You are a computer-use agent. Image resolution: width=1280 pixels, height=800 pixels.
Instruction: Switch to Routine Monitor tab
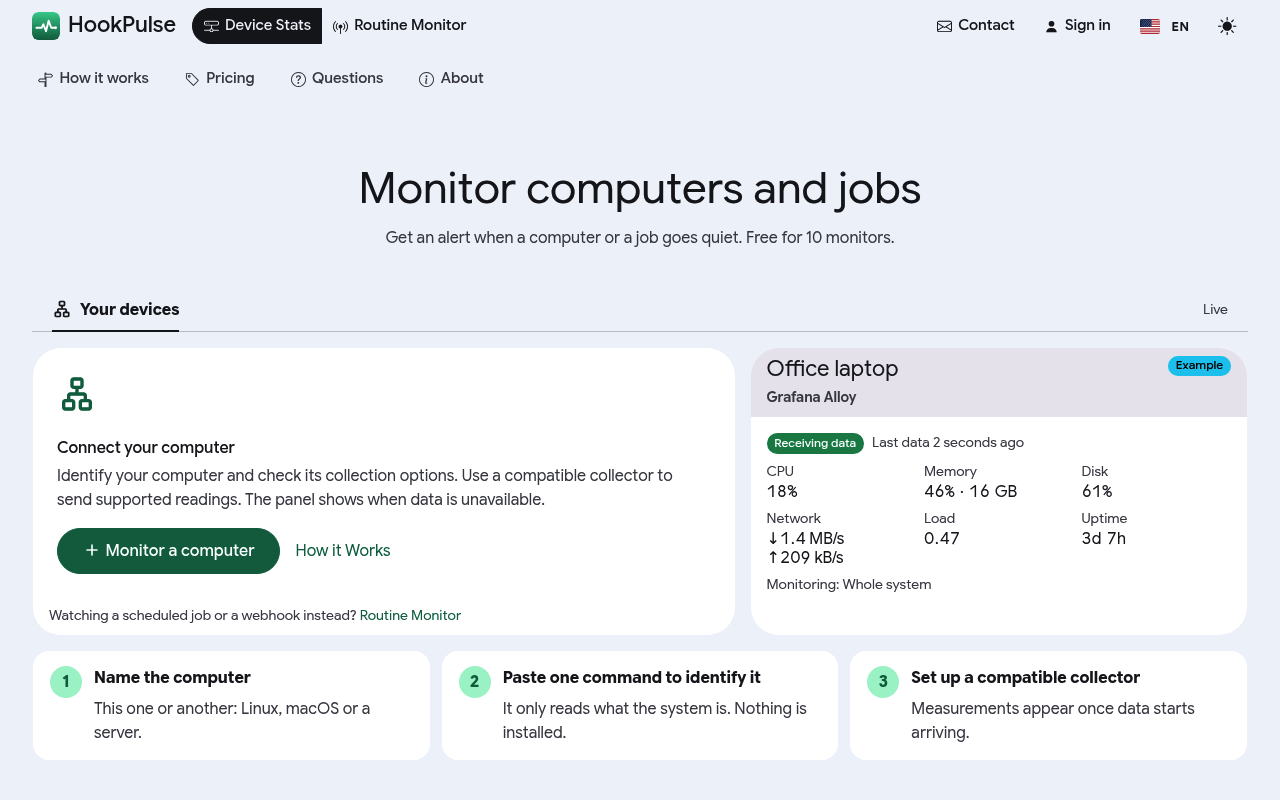399,26
